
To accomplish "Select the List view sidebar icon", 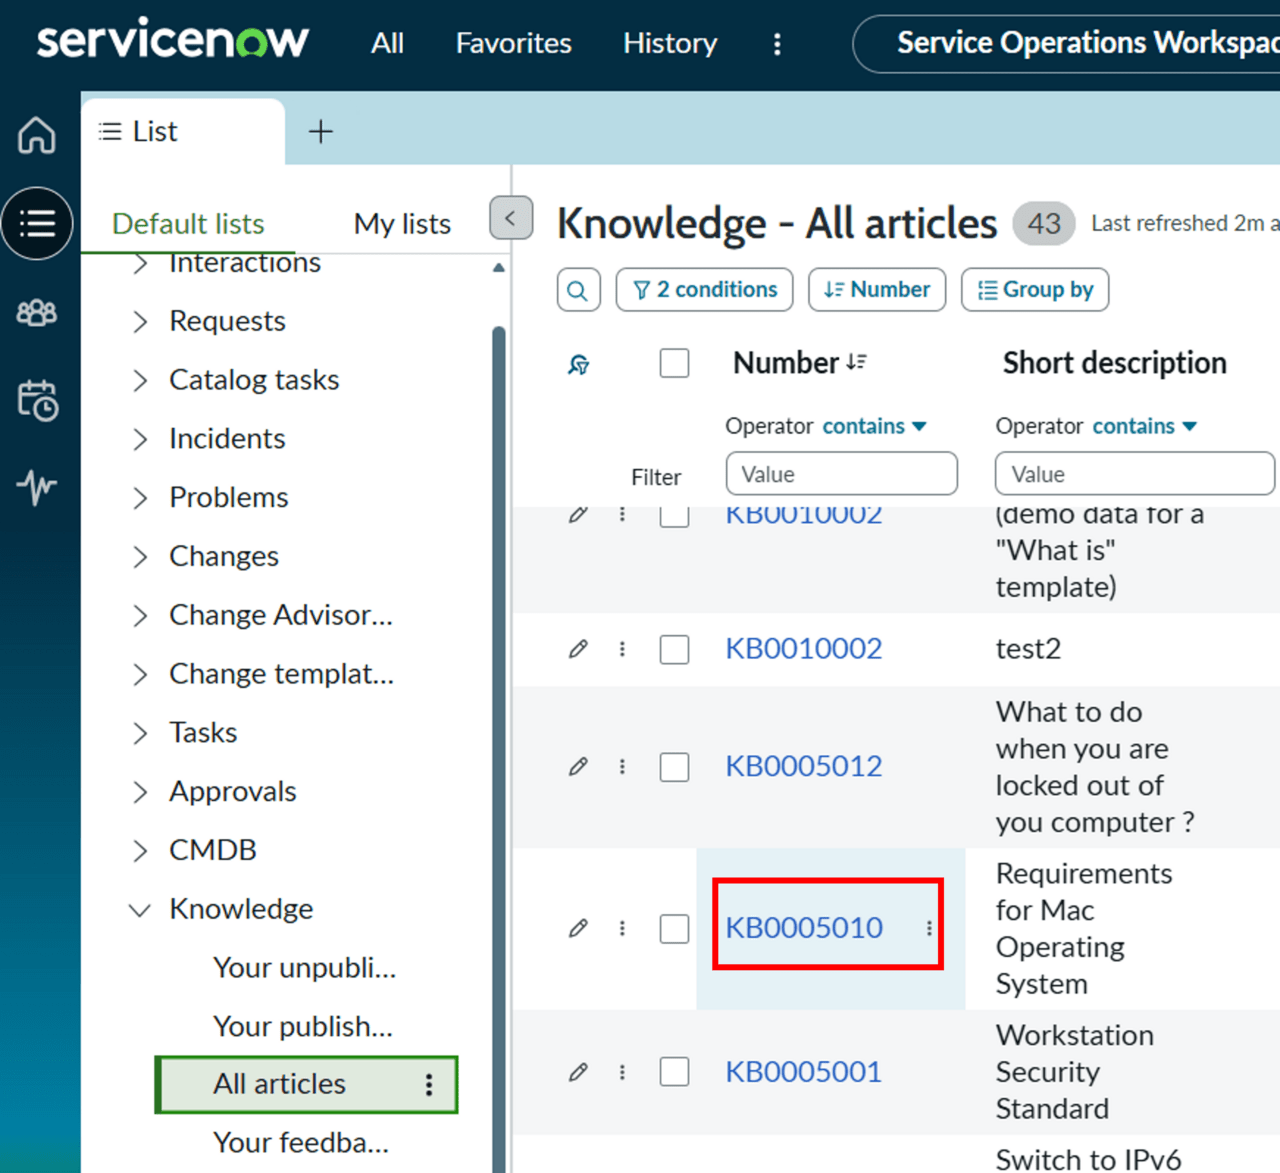I will (37, 223).
